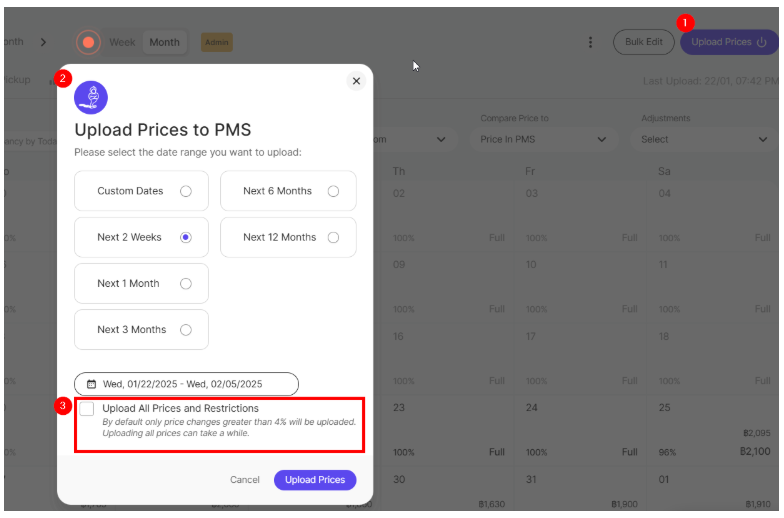Confirm with purple Upload Prices dialog button
This screenshot has width=784, height=518.
(x=315, y=480)
